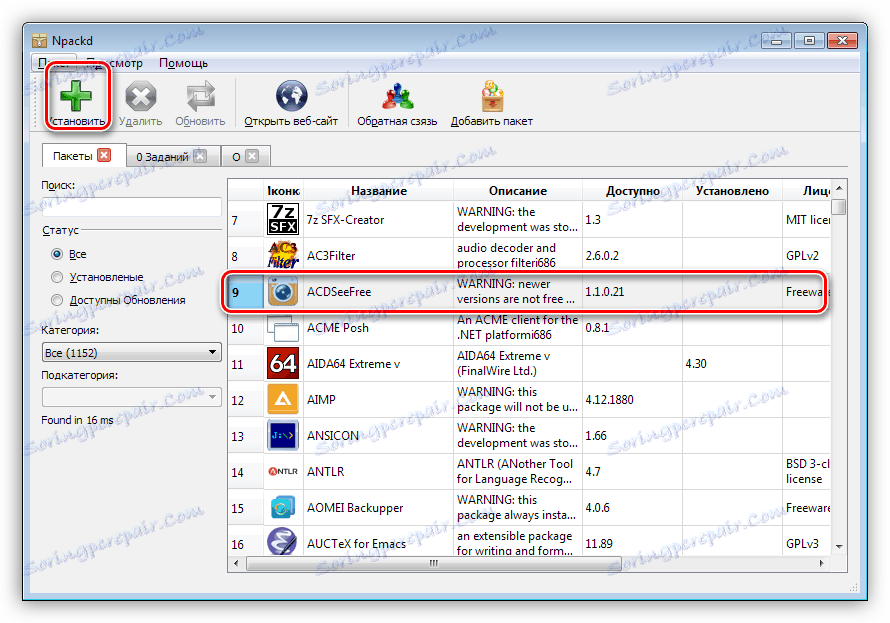Select the ACDSeeFree name cell
Viewport: 890px width, 623px height.
378,292
